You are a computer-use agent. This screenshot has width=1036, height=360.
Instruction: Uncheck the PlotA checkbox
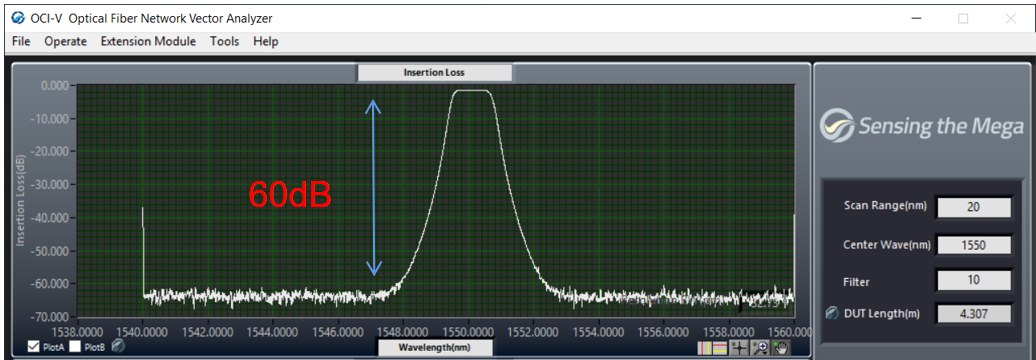[x=34, y=347]
